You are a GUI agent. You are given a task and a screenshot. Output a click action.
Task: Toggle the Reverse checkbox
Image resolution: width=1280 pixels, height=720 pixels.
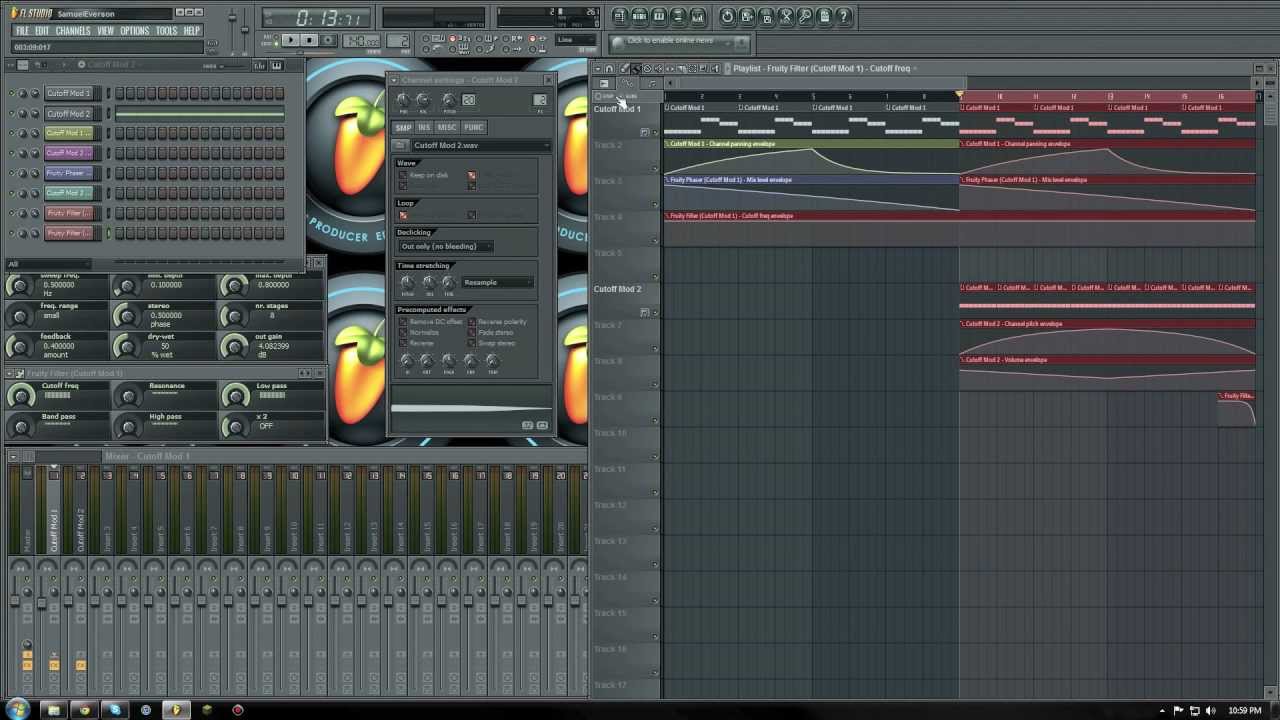[403, 344]
